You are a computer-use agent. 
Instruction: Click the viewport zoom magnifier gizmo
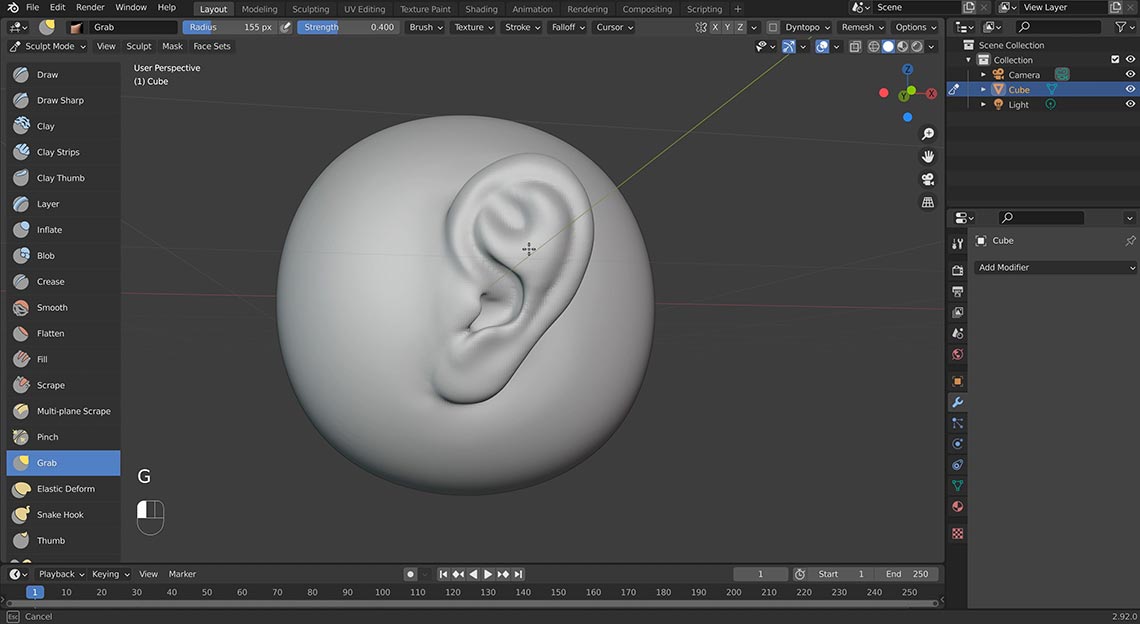click(928, 134)
